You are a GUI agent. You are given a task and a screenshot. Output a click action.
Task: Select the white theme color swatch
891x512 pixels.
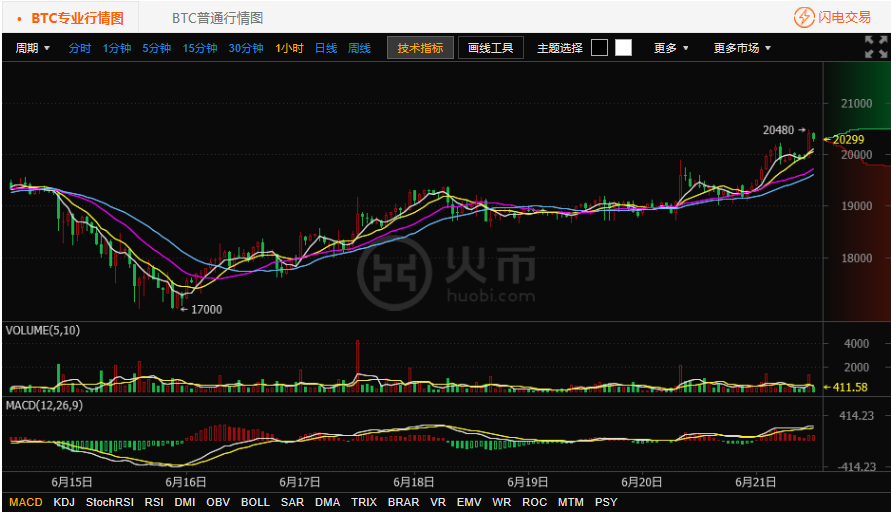[623, 48]
